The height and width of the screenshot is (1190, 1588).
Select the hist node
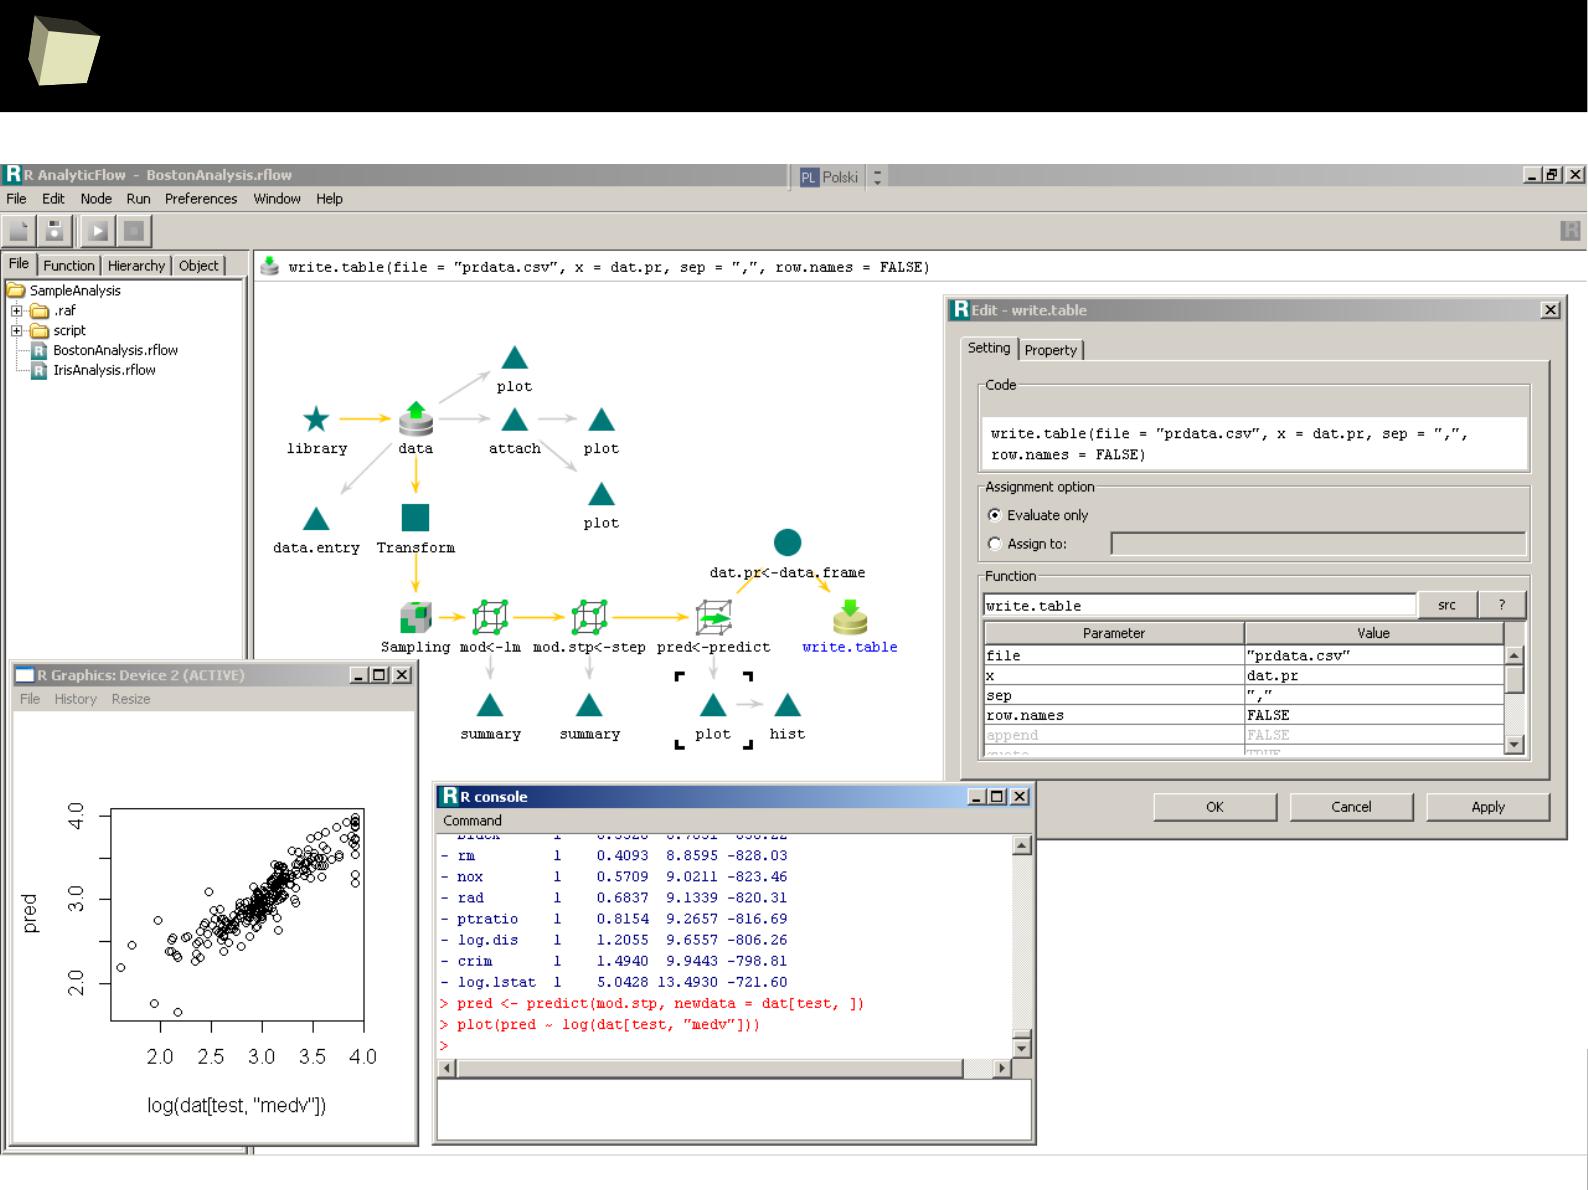788,705
